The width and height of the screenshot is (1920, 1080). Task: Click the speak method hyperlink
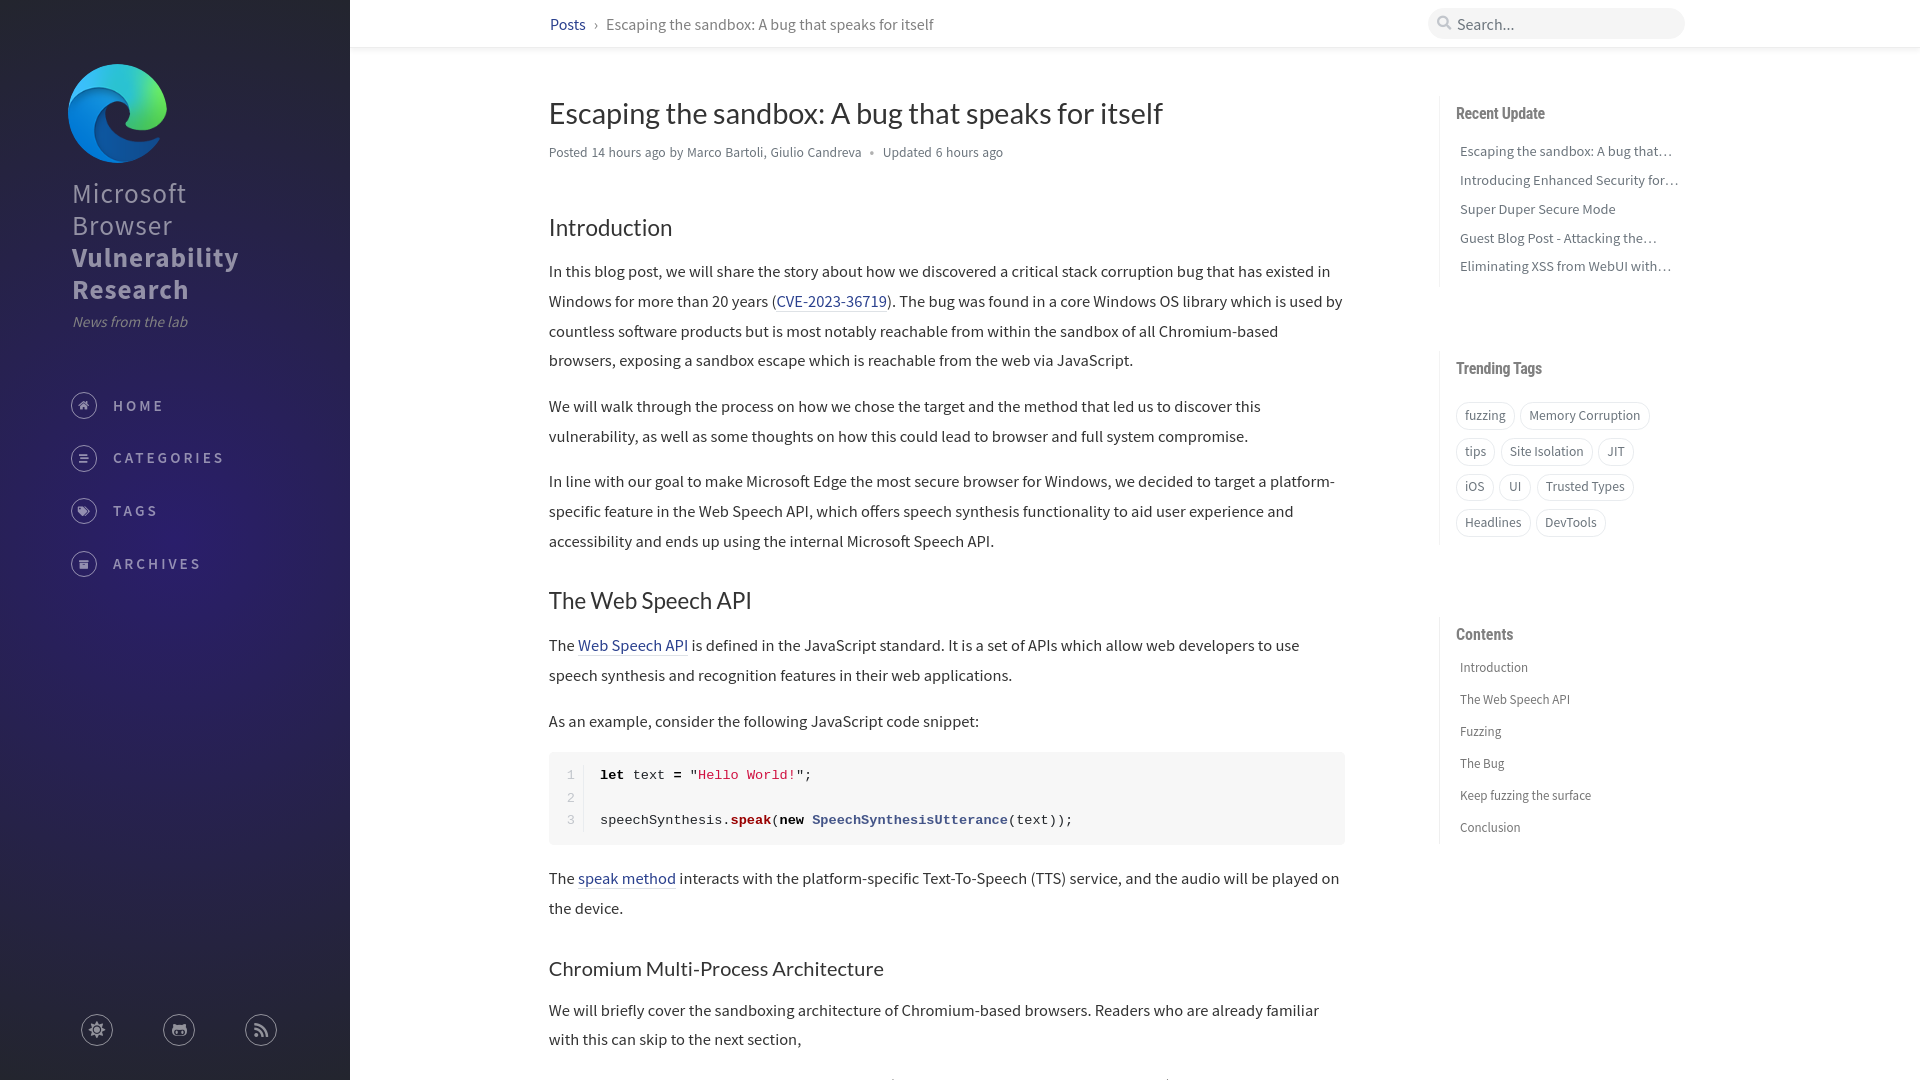coord(626,878)
